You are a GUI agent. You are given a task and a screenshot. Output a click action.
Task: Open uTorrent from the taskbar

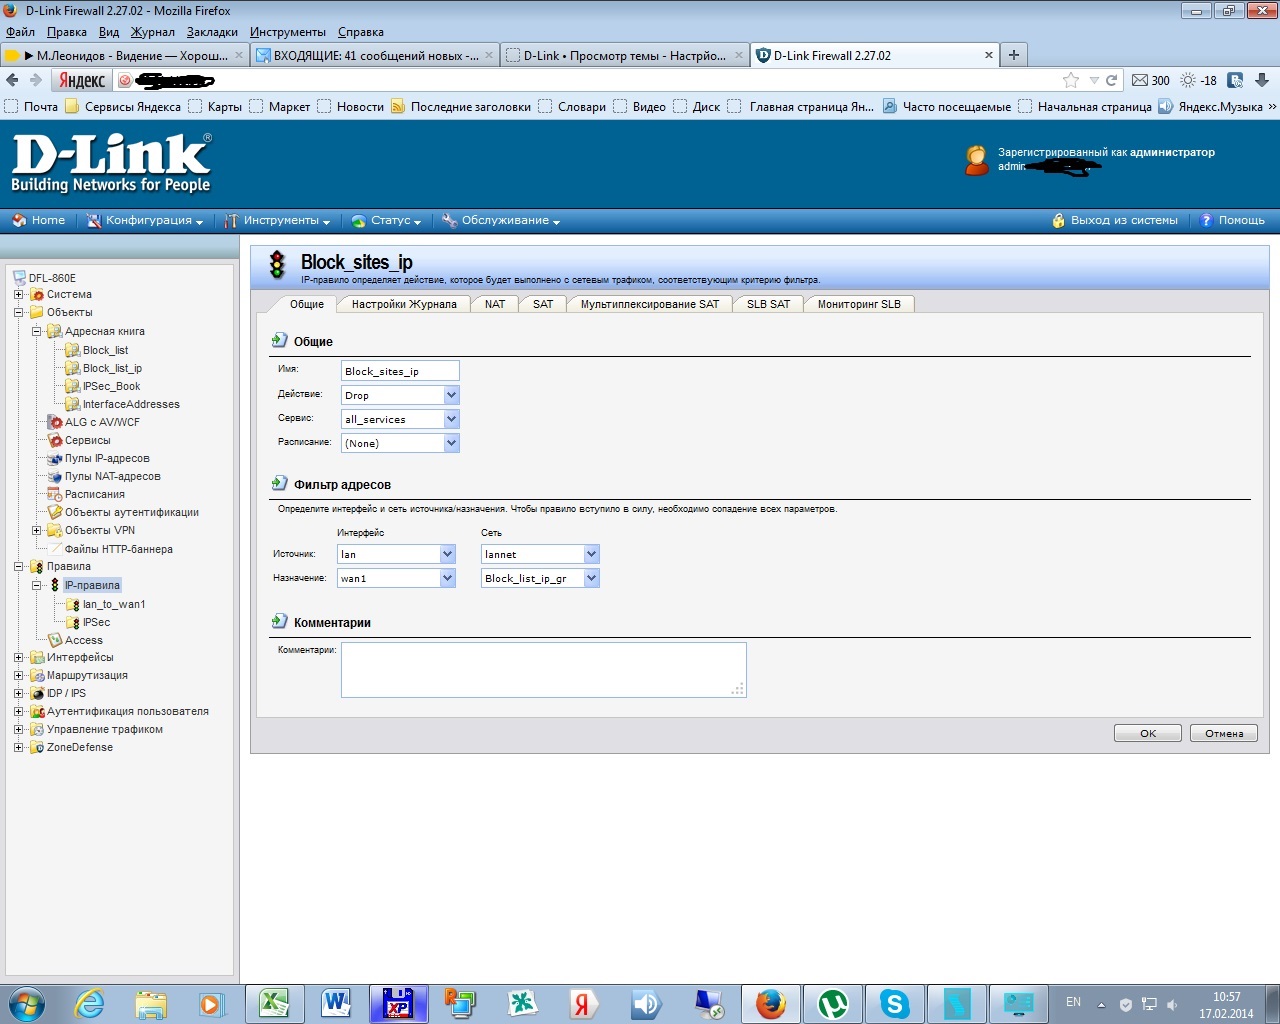832,1003
